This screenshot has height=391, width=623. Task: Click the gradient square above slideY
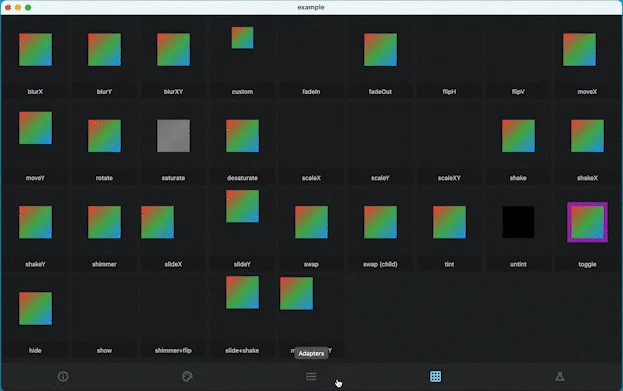(242, 206)
